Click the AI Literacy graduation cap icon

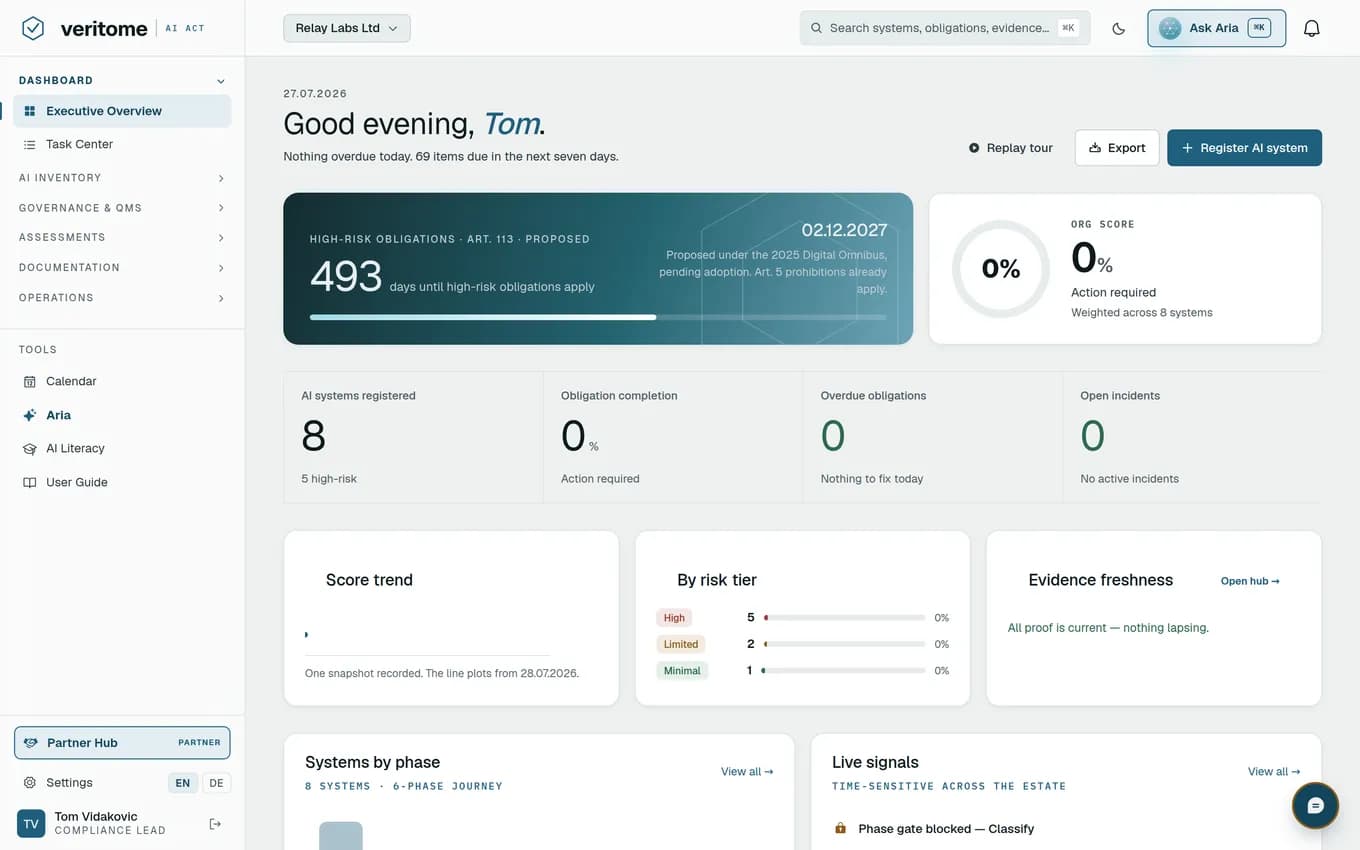pyautogui.click(x=30, y=449)
